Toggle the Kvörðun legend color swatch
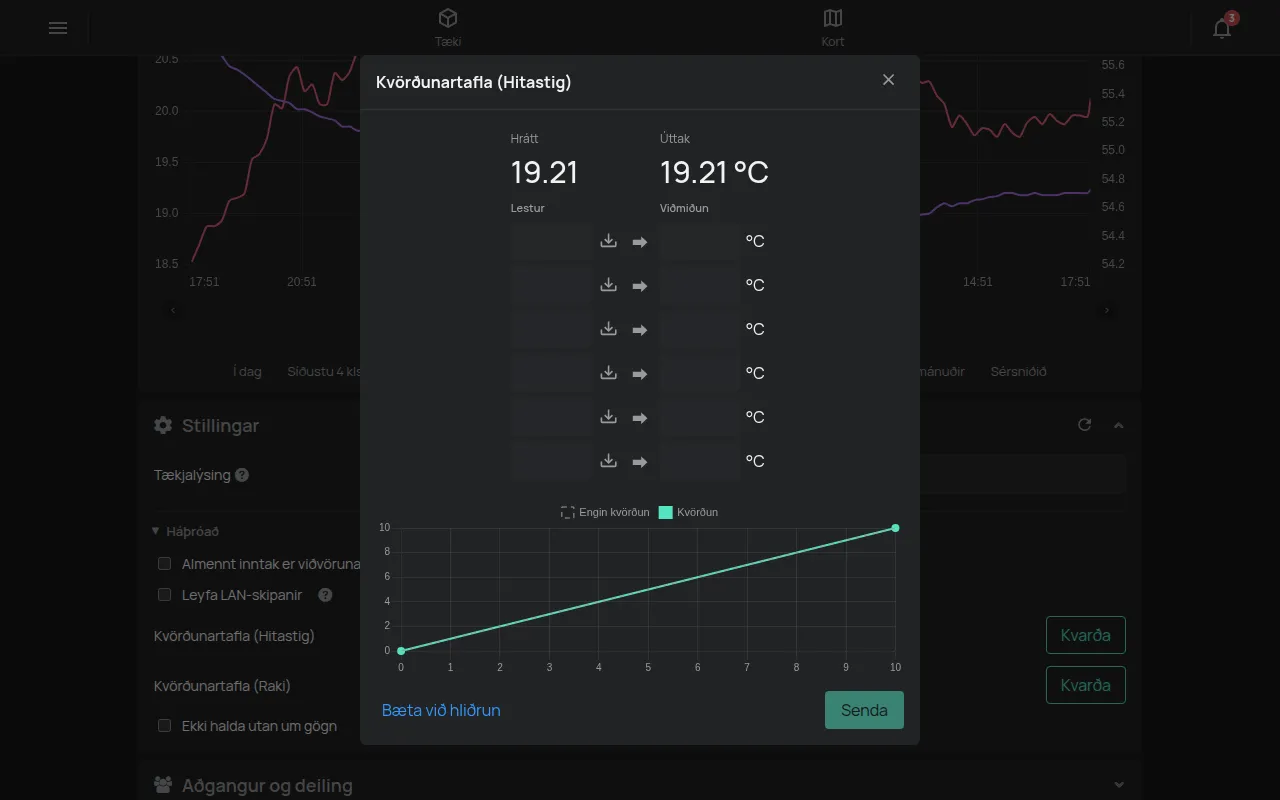 point(666,512)
